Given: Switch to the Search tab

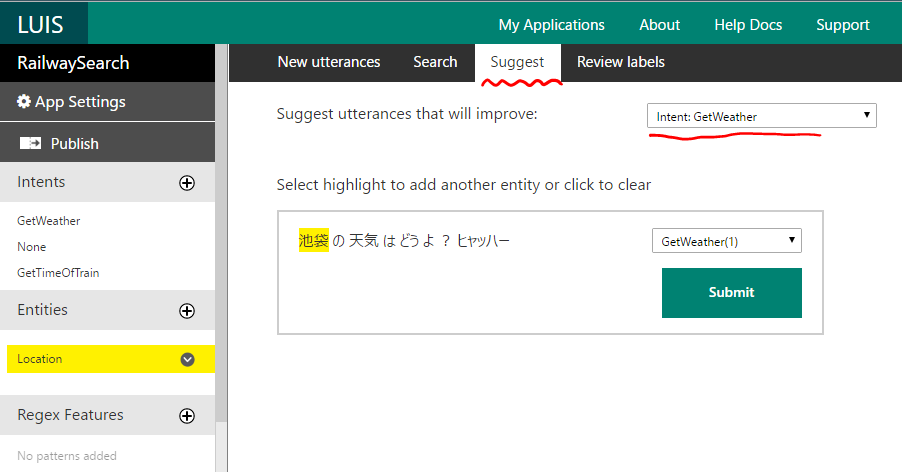Looking at the screenshot, I should [x=435, y=62].
